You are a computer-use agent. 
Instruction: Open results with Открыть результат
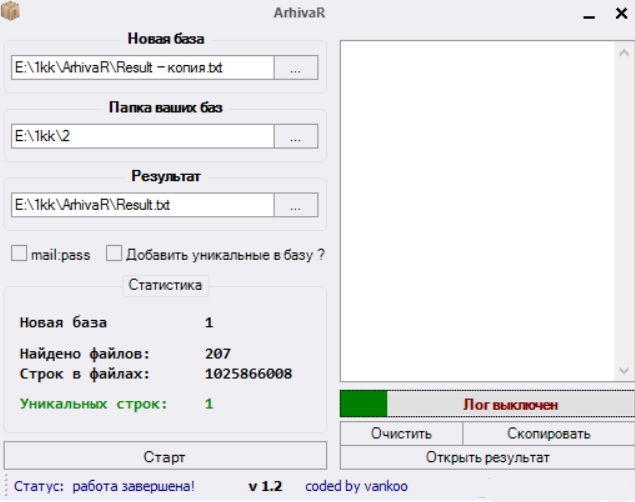(x=487, y=457)
